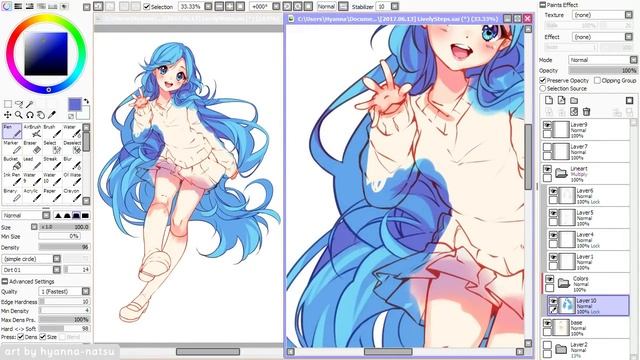The image size is (640, 360).
Task: Choose the rectangular selection tool
Action: point(8,104)
